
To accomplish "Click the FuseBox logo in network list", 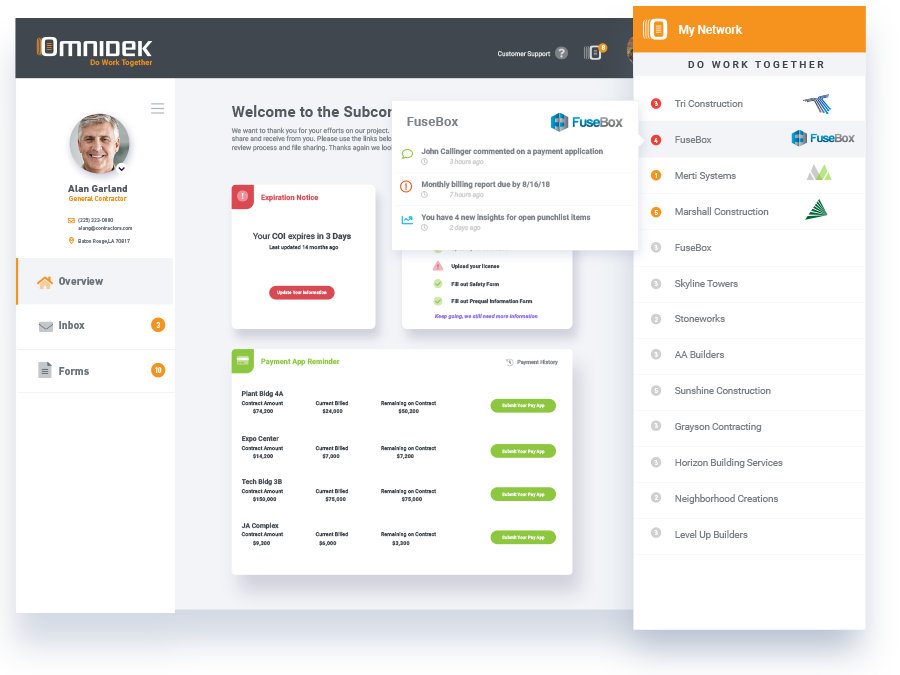I will click(823, 138).
